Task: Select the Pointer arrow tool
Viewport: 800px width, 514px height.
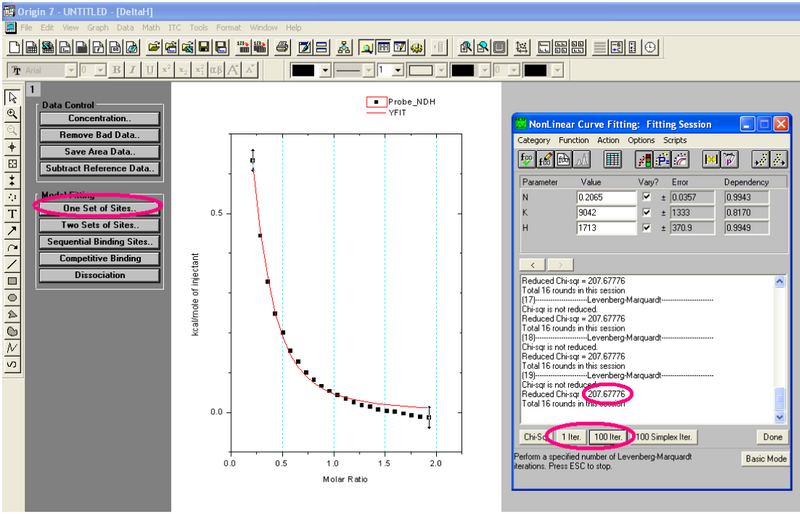Action: pyautogui.click(x=12, y=97)
